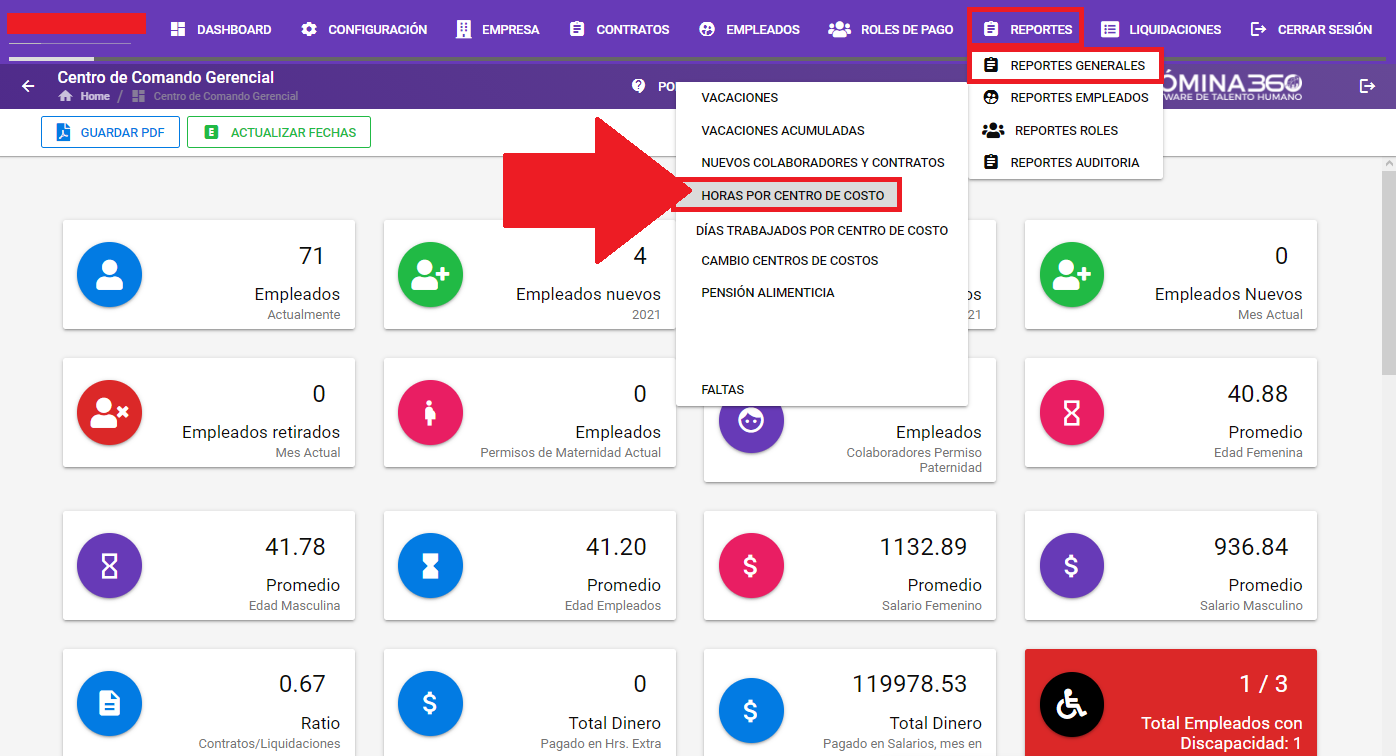Choose Nuevos Colaboradores y Contratos report
This screenshot has height=756, width=1396.
(821, 162)
